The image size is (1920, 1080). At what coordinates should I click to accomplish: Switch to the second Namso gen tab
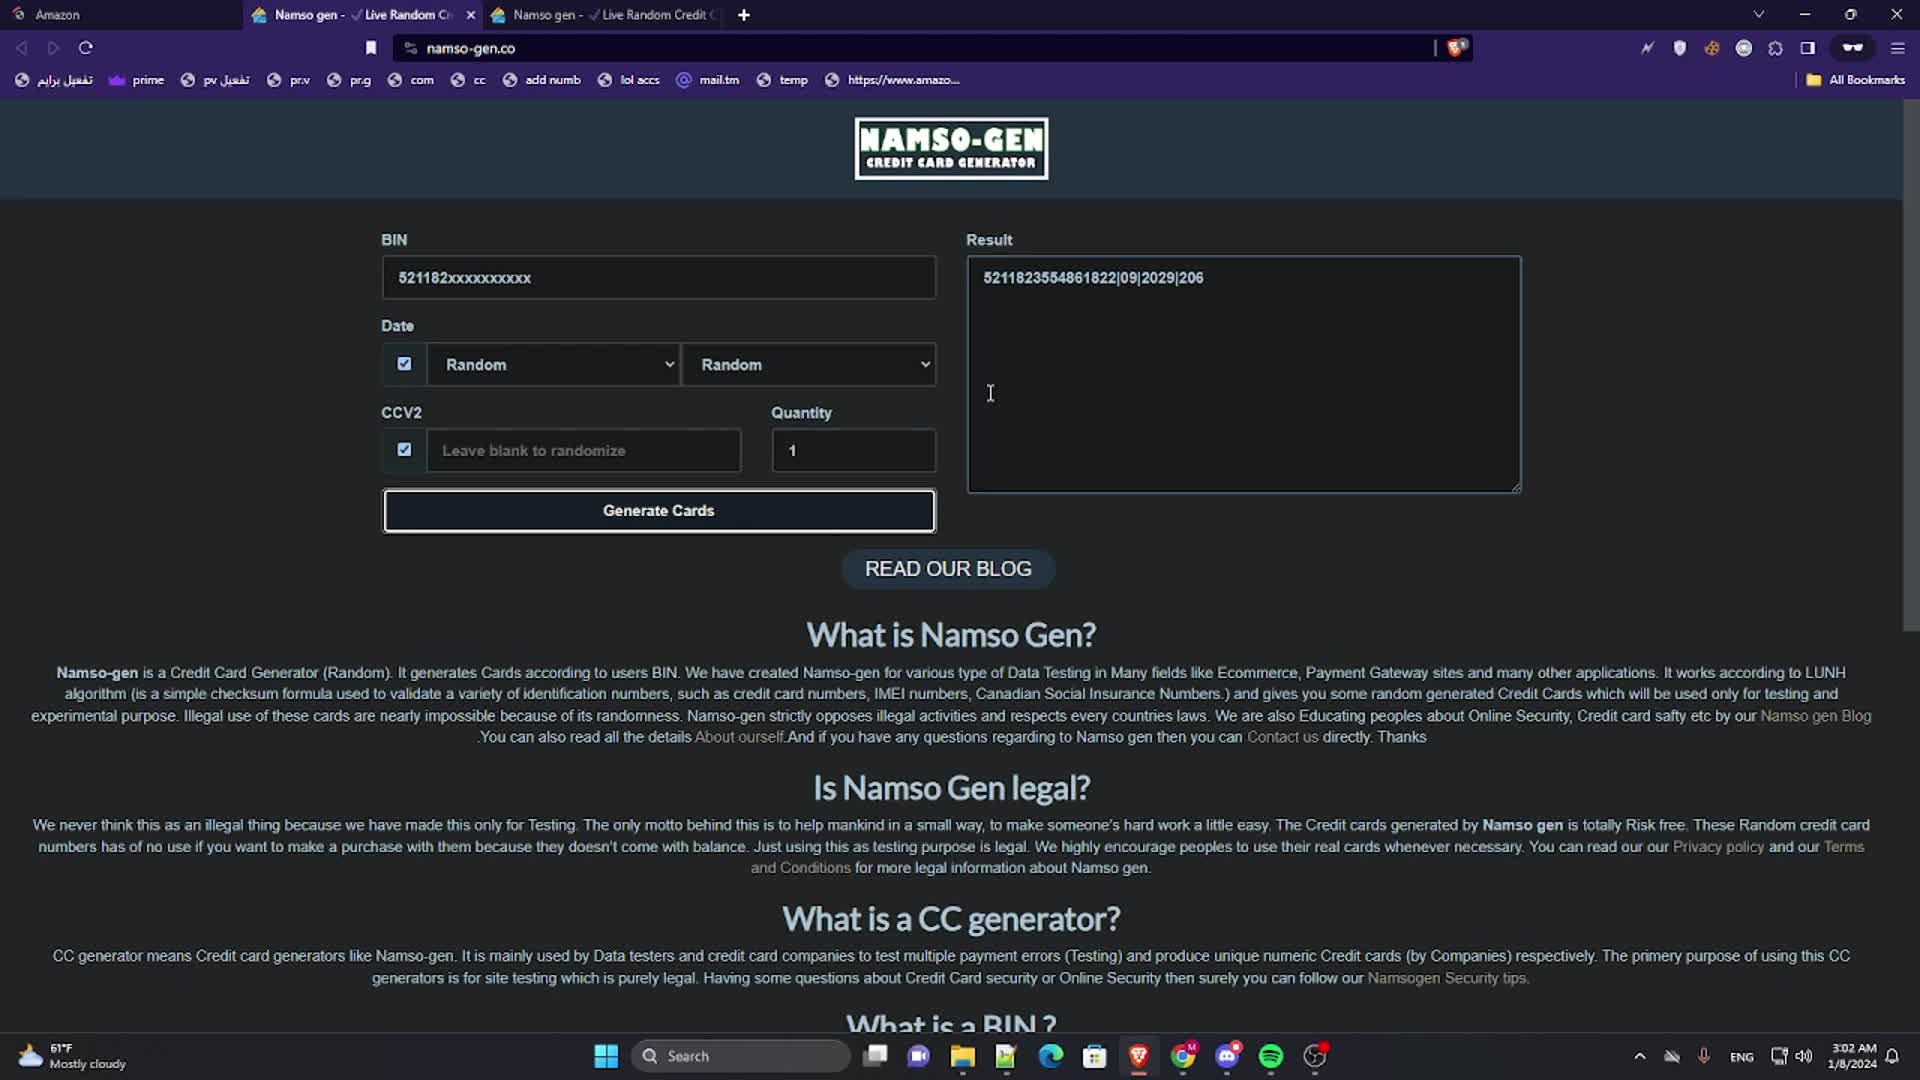[600, 15]
